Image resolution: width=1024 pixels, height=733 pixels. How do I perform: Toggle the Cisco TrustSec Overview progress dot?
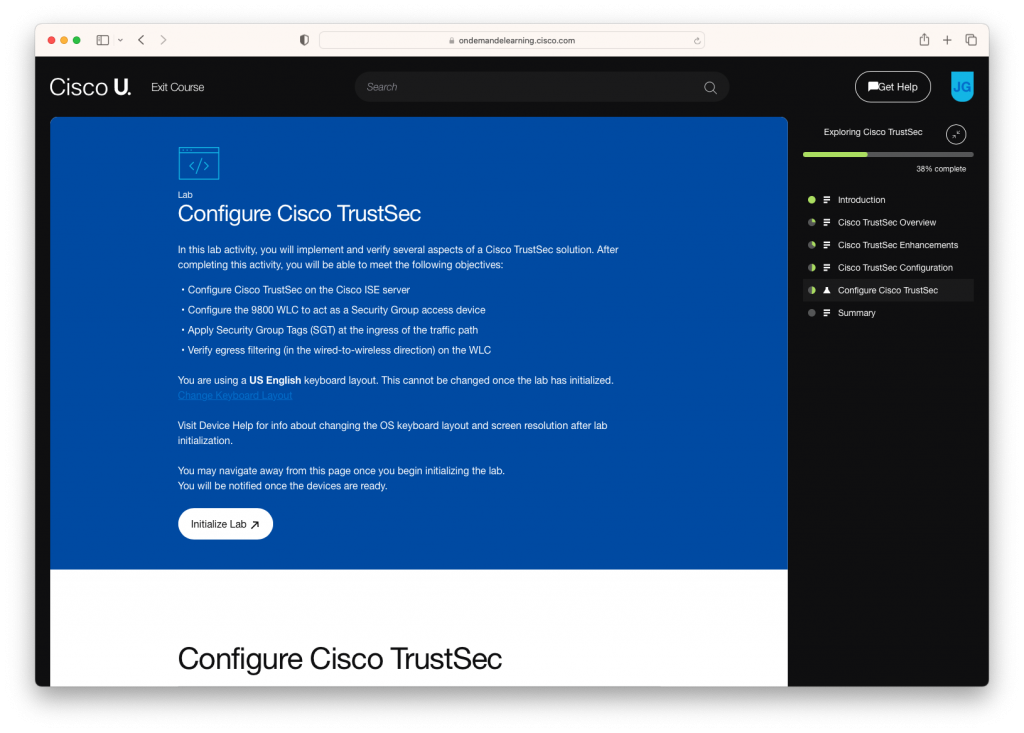[x=811, y=222]
